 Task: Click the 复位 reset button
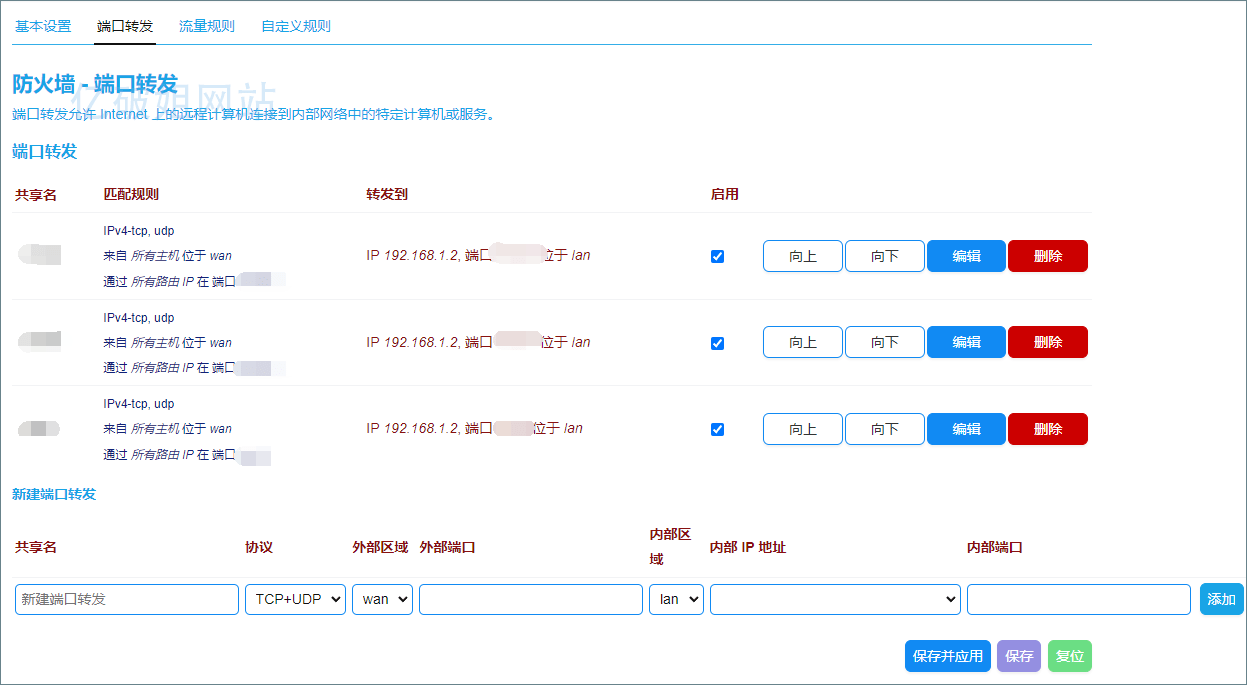[1069, 656]
